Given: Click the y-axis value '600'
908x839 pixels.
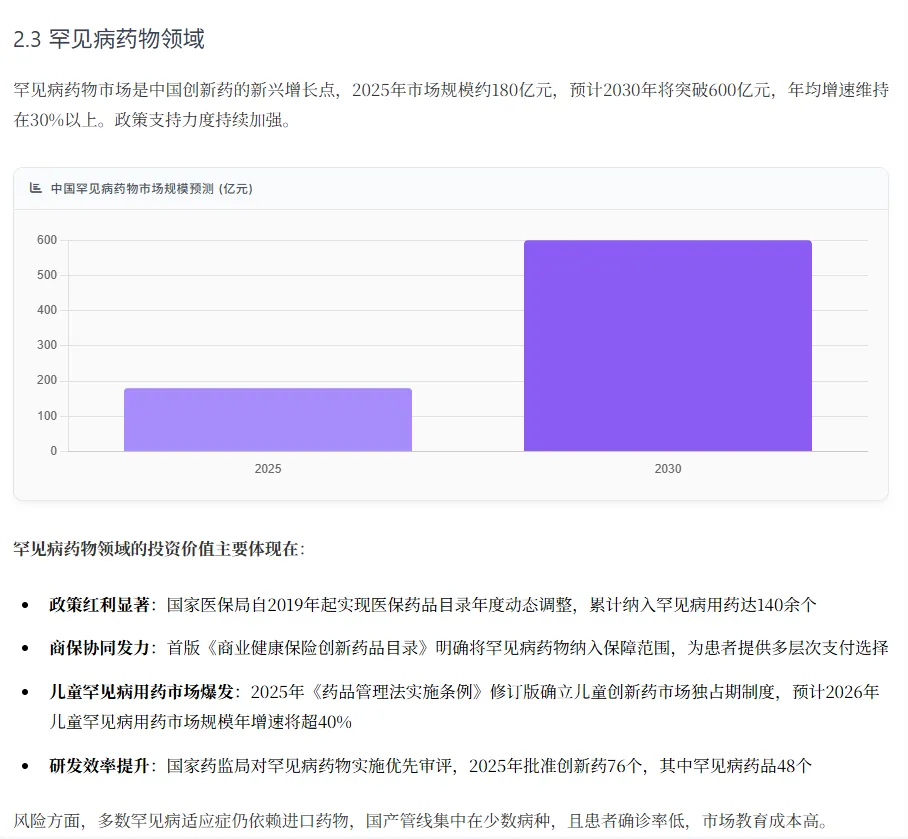Looking at the screenshot, I should [47, 240].
